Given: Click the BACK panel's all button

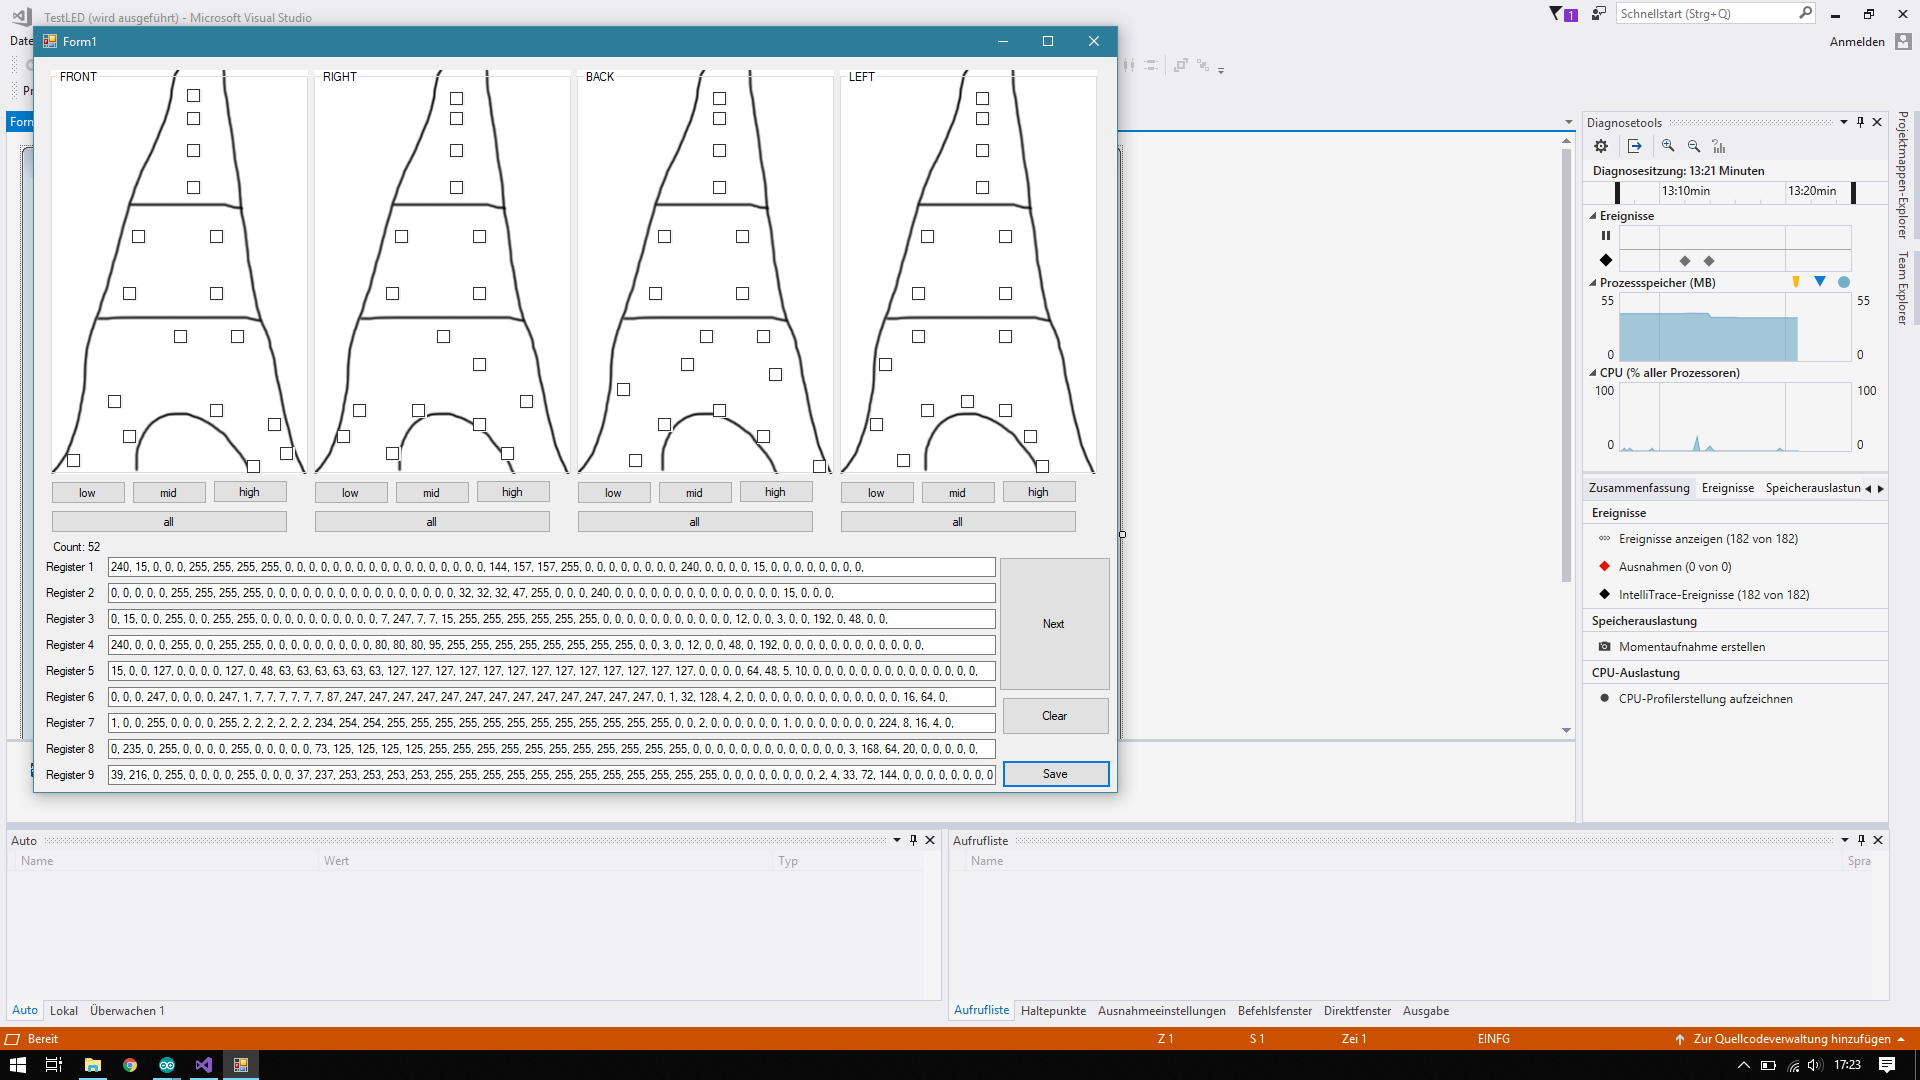Looking at the screenshot, I should pos(695,522).
